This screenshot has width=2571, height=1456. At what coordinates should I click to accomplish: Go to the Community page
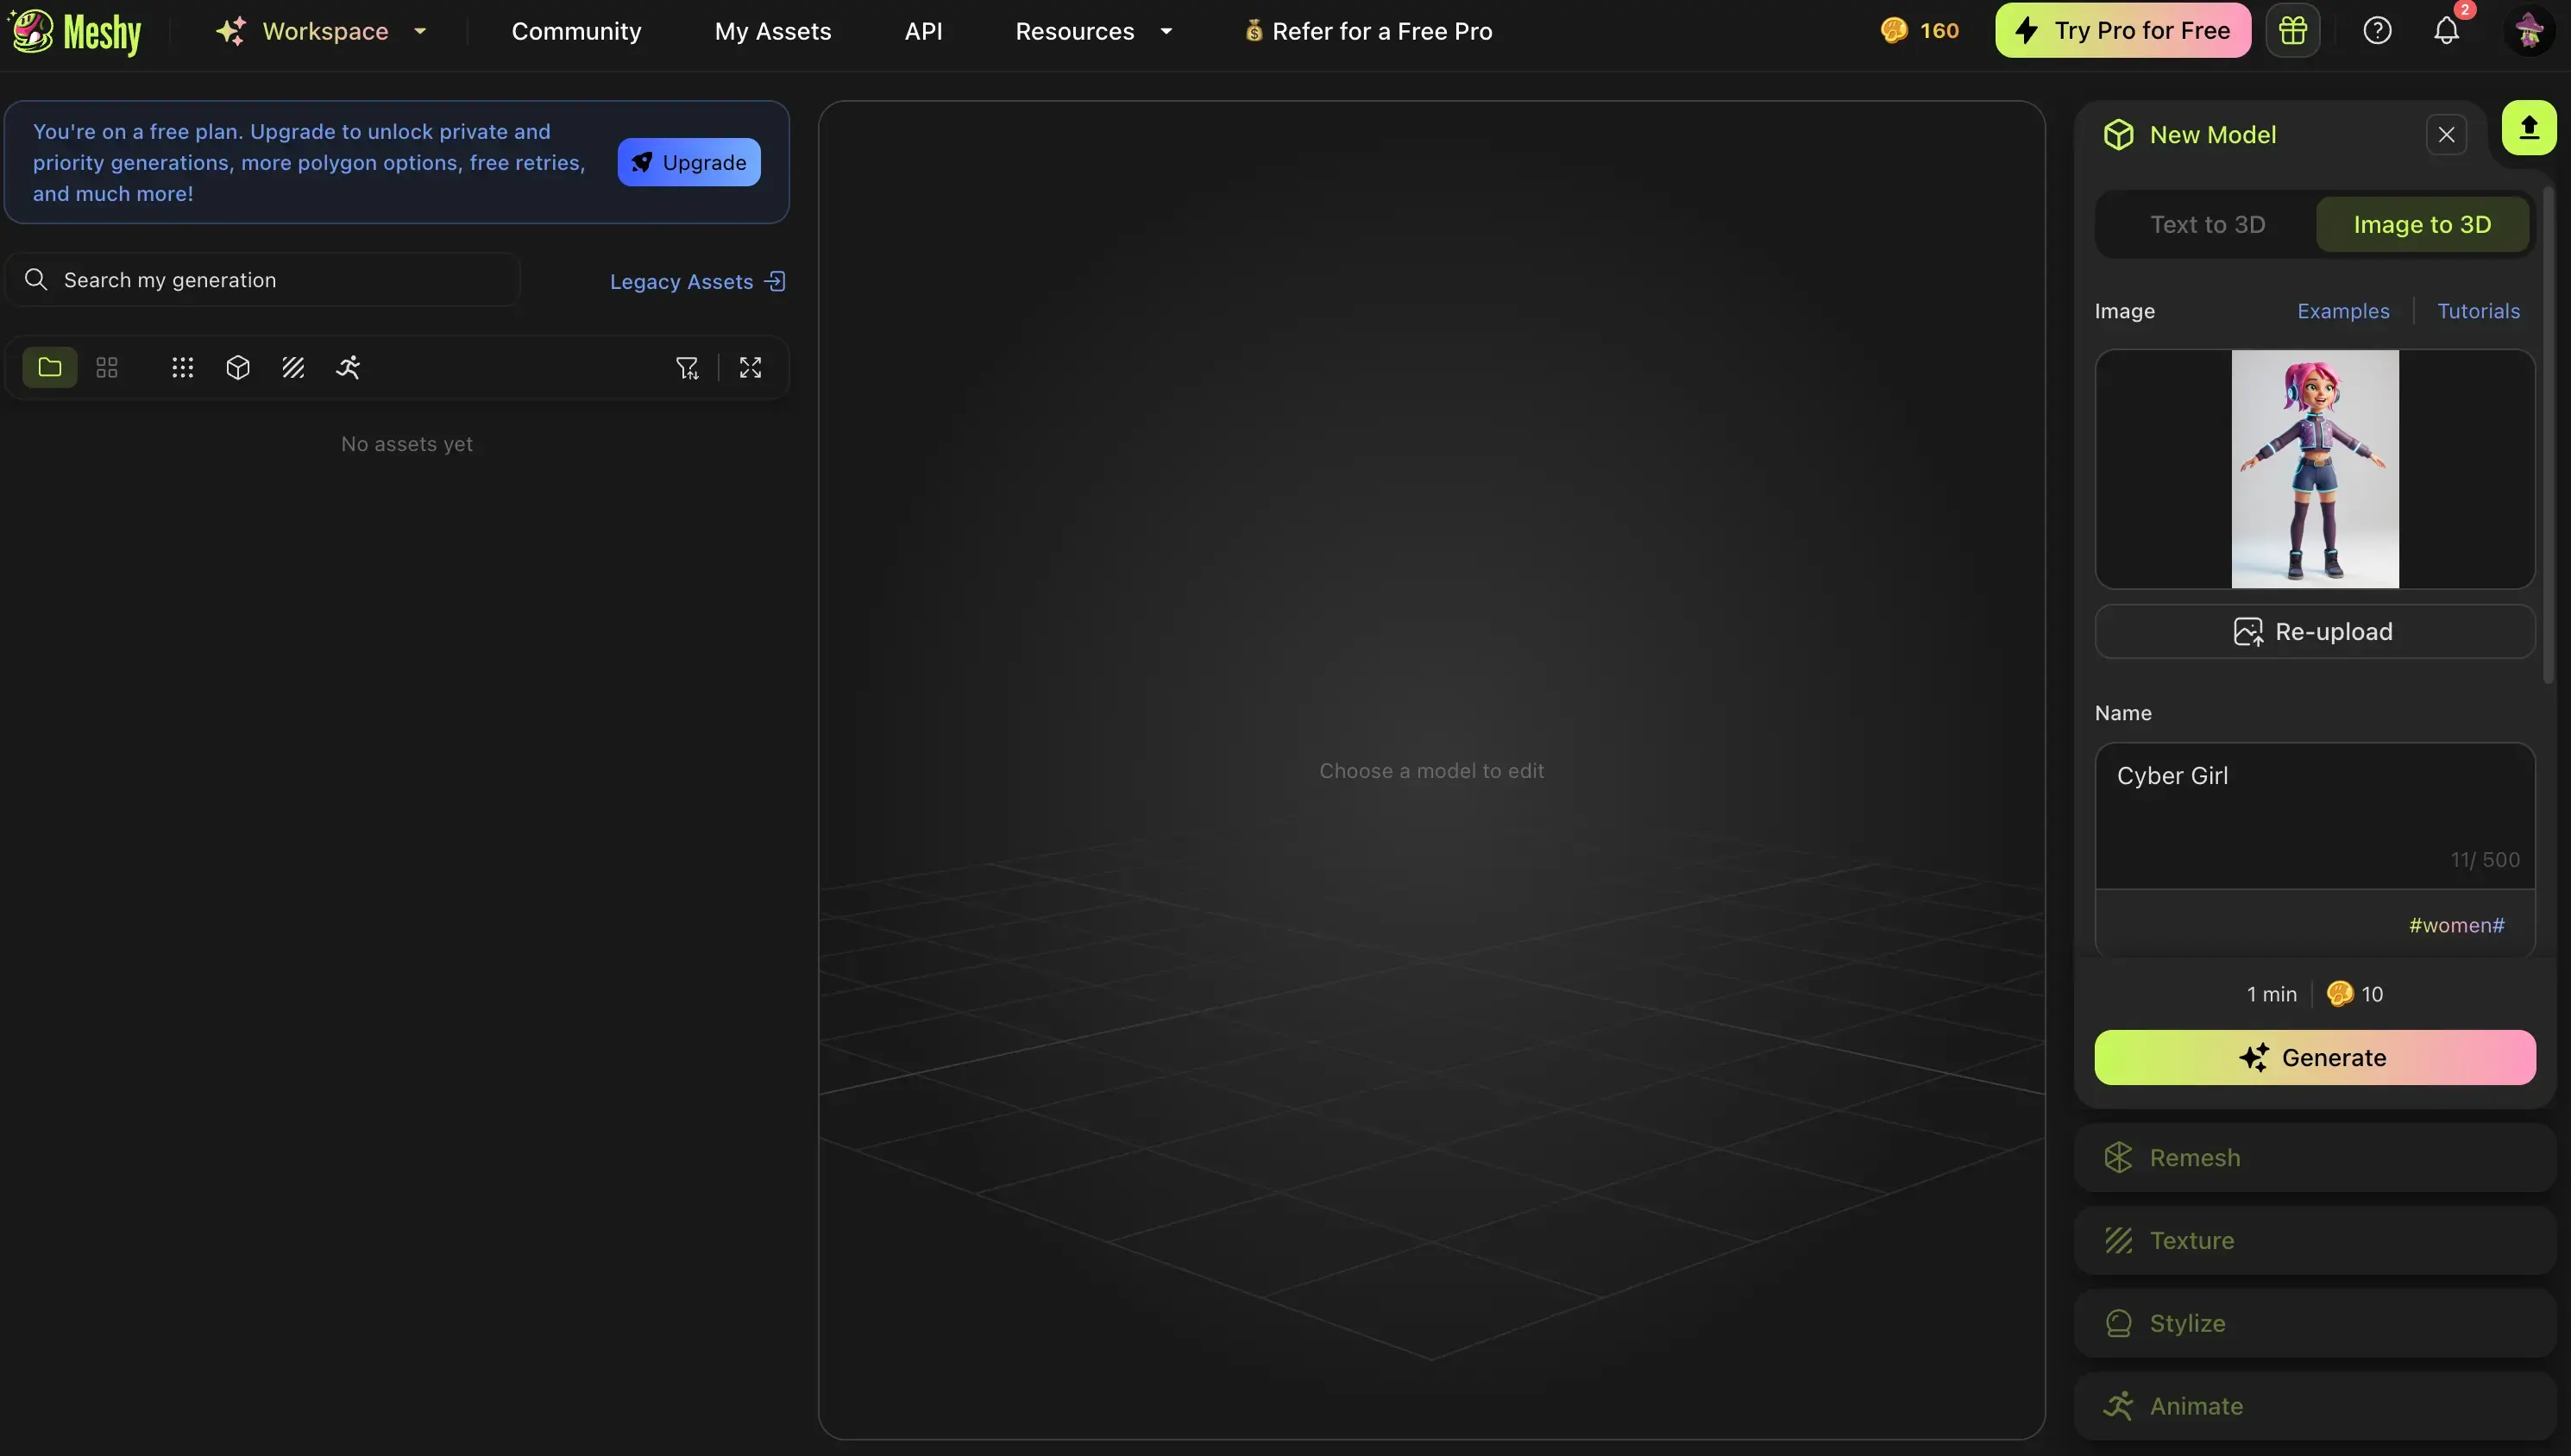[x=576, y=31]
